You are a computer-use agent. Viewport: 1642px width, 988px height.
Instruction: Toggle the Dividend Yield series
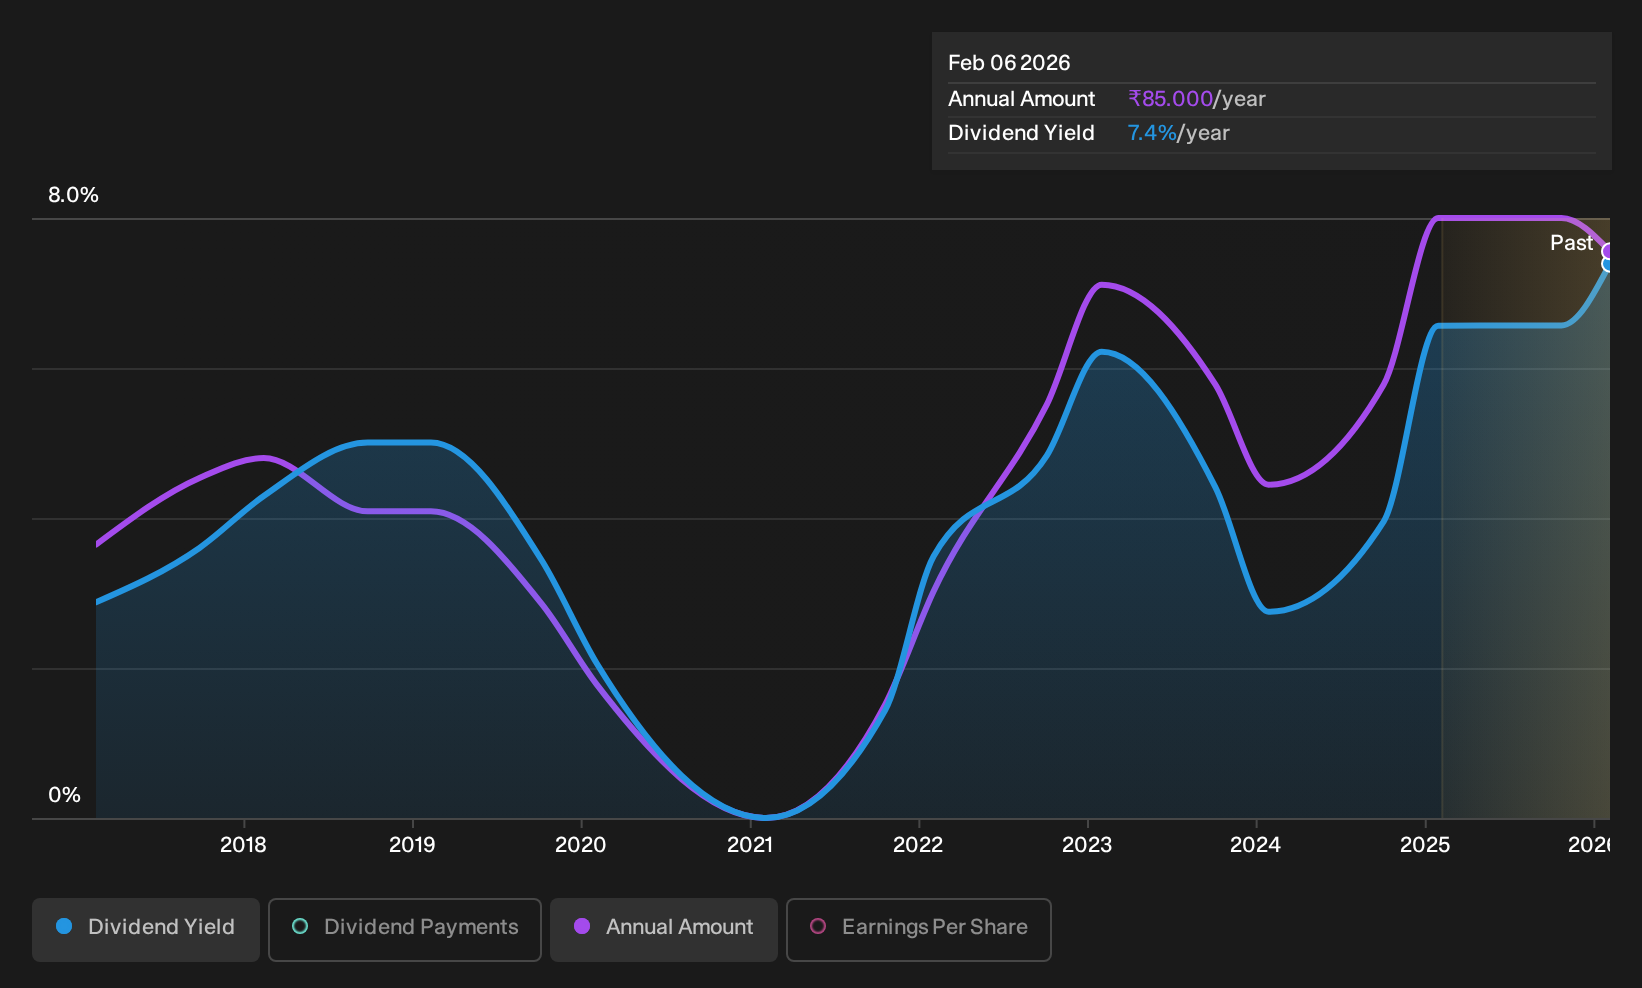(x=146, y=929)
